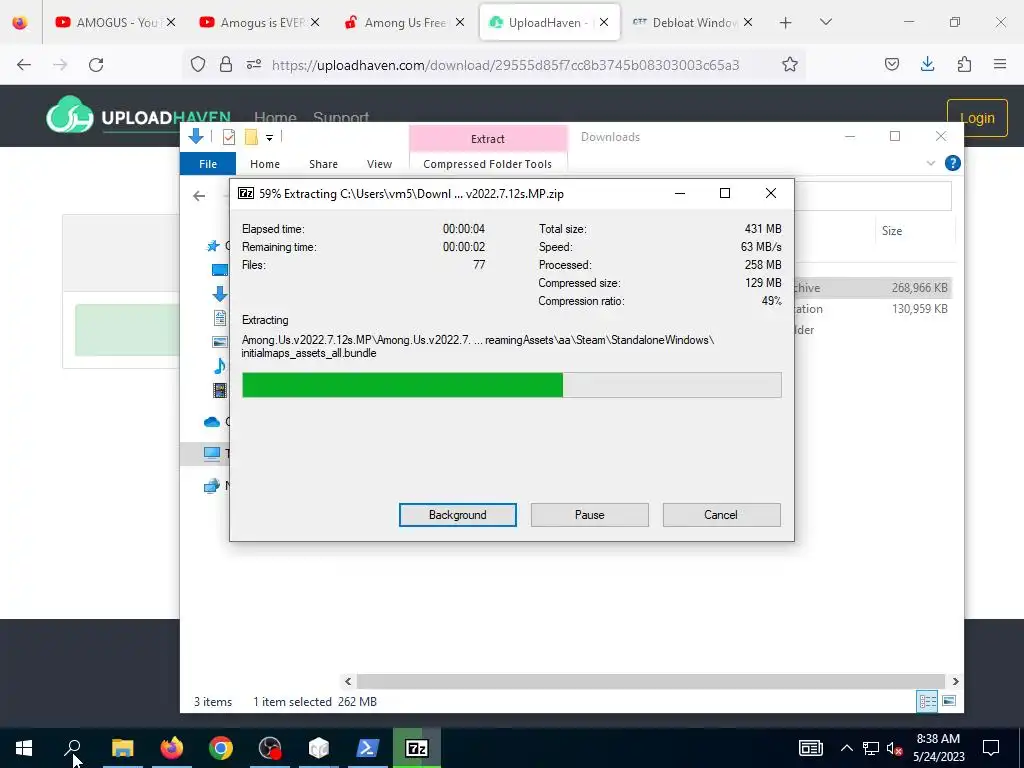Click muted volume icon in system tray

[x=894, y=748]
